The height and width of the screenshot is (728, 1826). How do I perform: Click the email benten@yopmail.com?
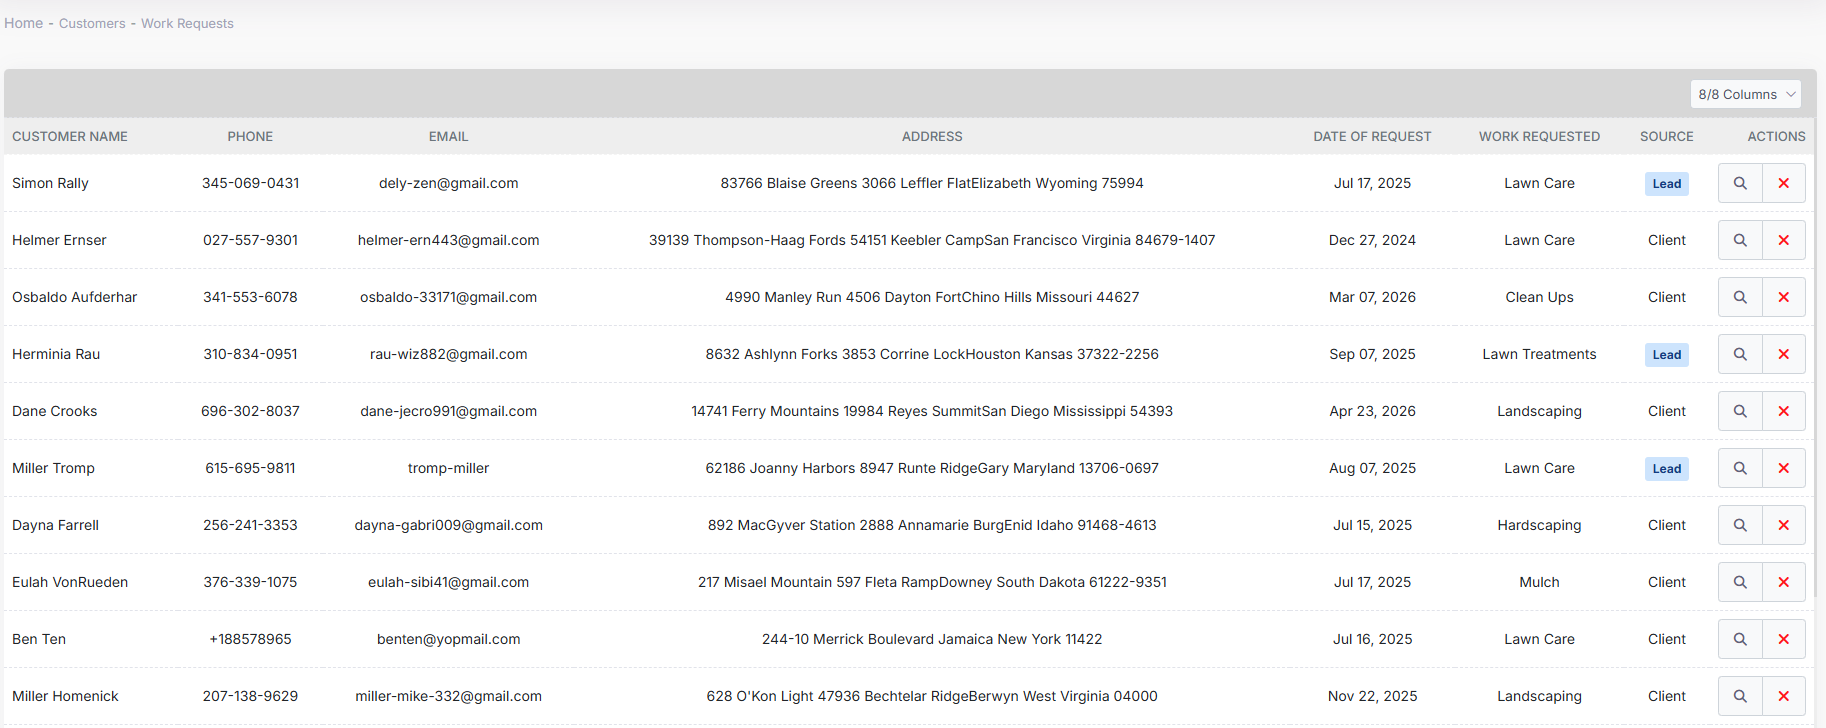tap(448, 639)
